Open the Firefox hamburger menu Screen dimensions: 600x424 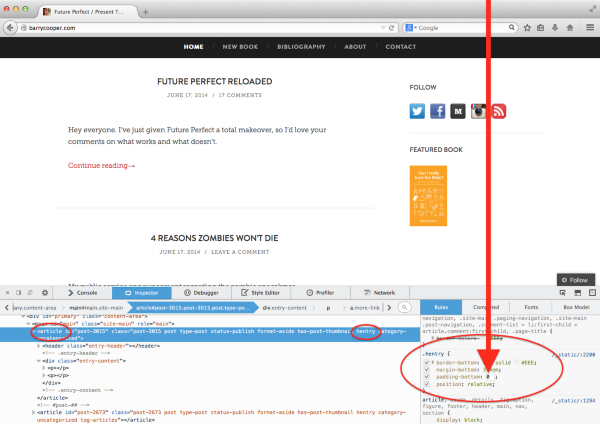click(x=589, y=28)
